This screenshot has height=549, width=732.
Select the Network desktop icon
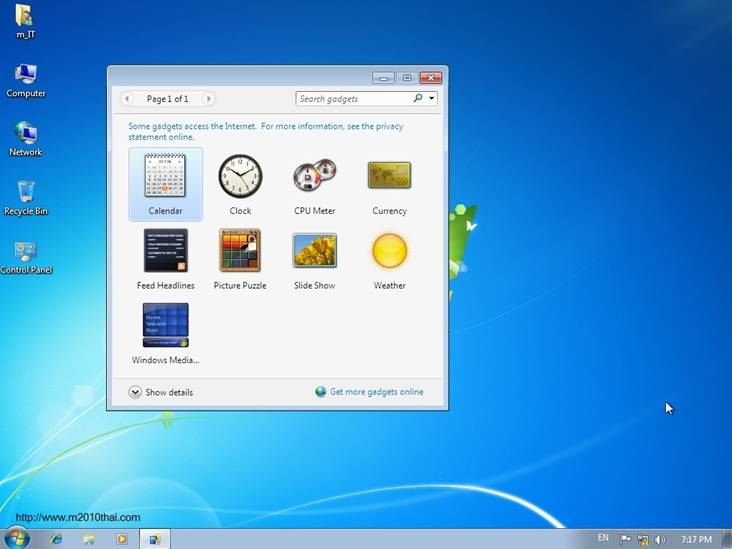click(x=26, y=139)
